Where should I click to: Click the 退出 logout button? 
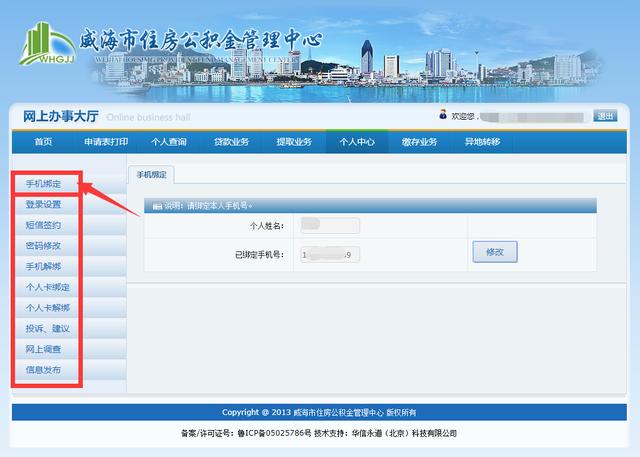click(x=605, y=116)
